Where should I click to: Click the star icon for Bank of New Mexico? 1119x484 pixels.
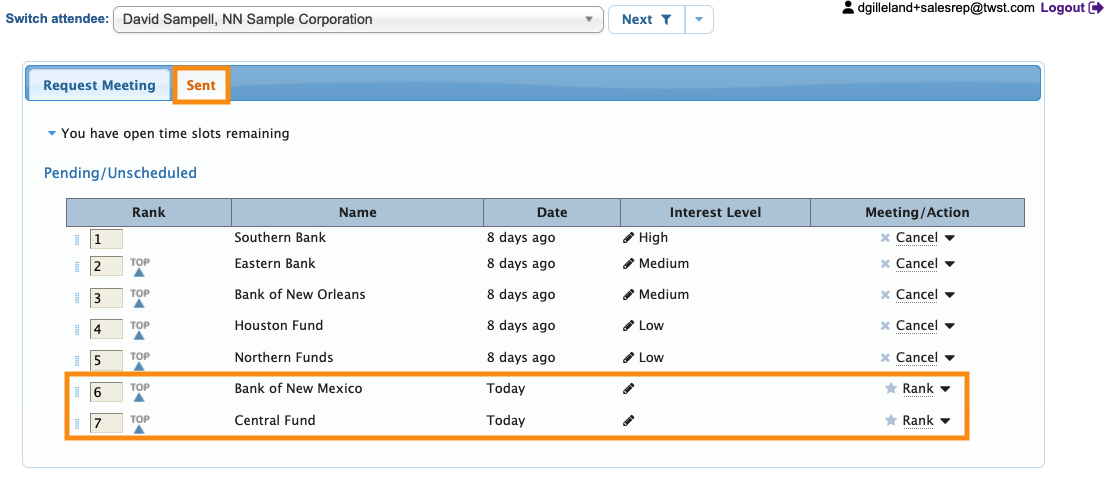pyautogui.click(x=891, y=389)
